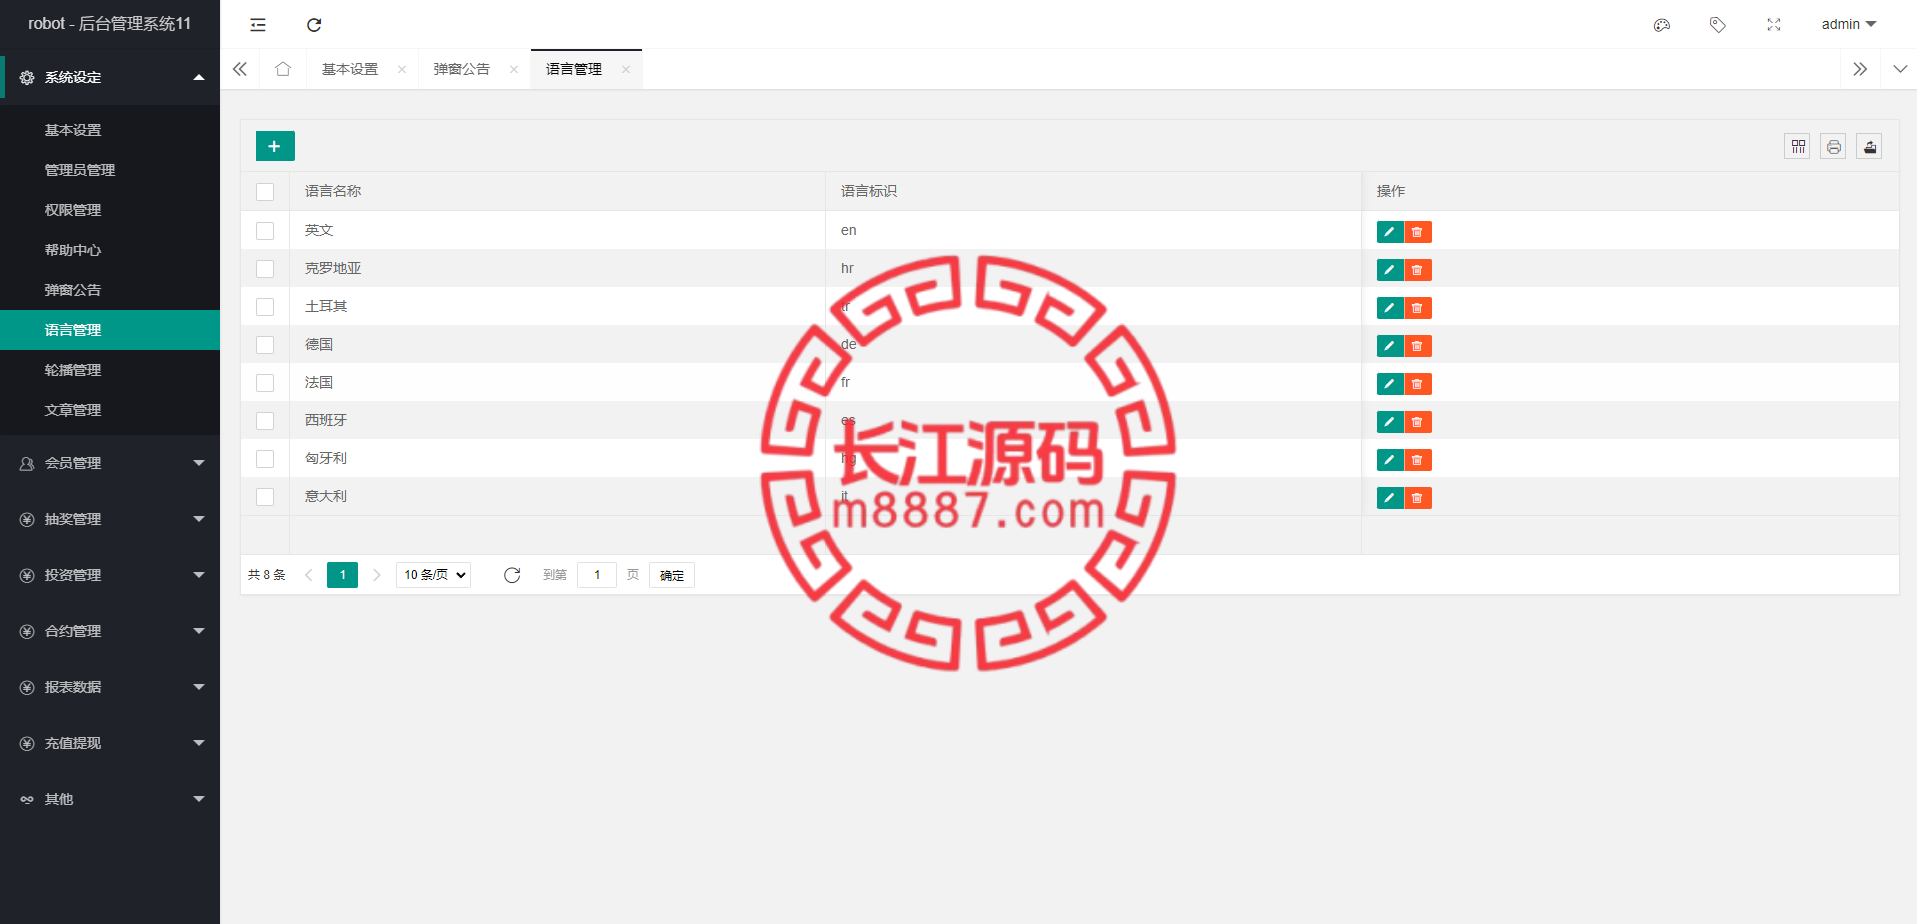Toggle the sidebar collapse icon
The image size is (1917, 924).
tap(258, 25)
